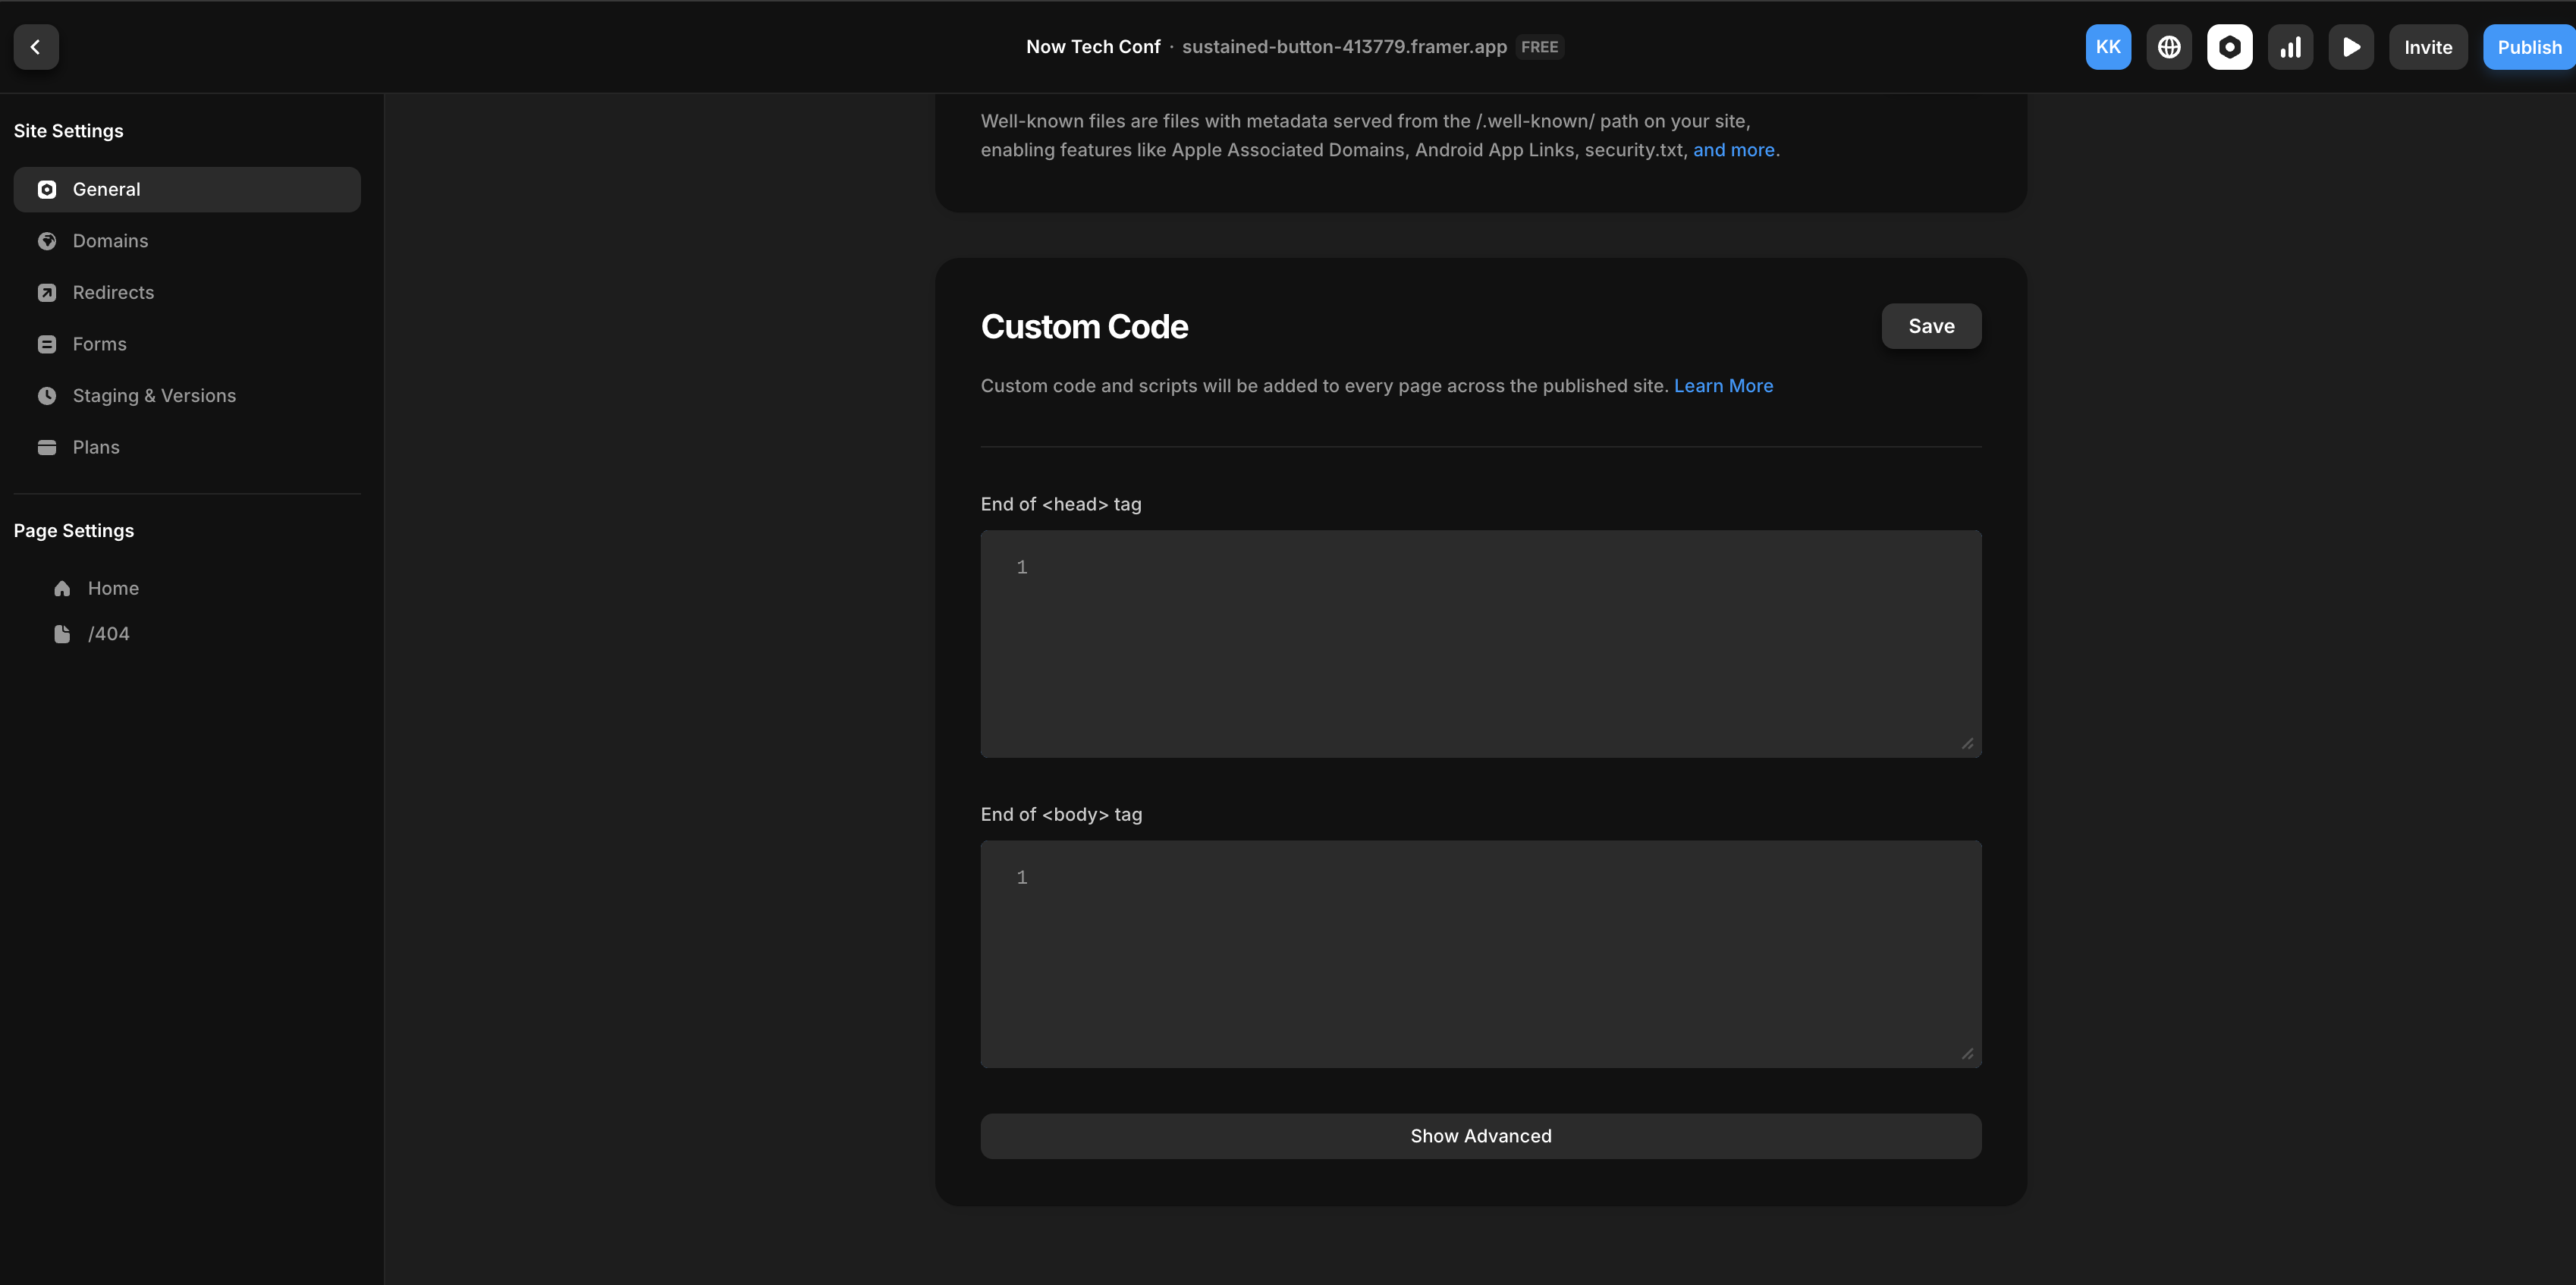Click the 'End of <body> tag' label

point(1061,814)
